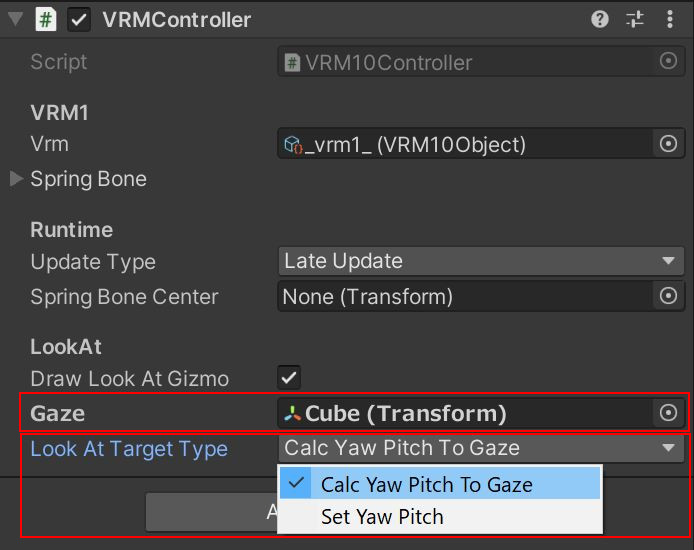Open the VRMController three-dot context menu
This screenshot has width=694, height=550.
pyautogui.click(x=670, y=19)
